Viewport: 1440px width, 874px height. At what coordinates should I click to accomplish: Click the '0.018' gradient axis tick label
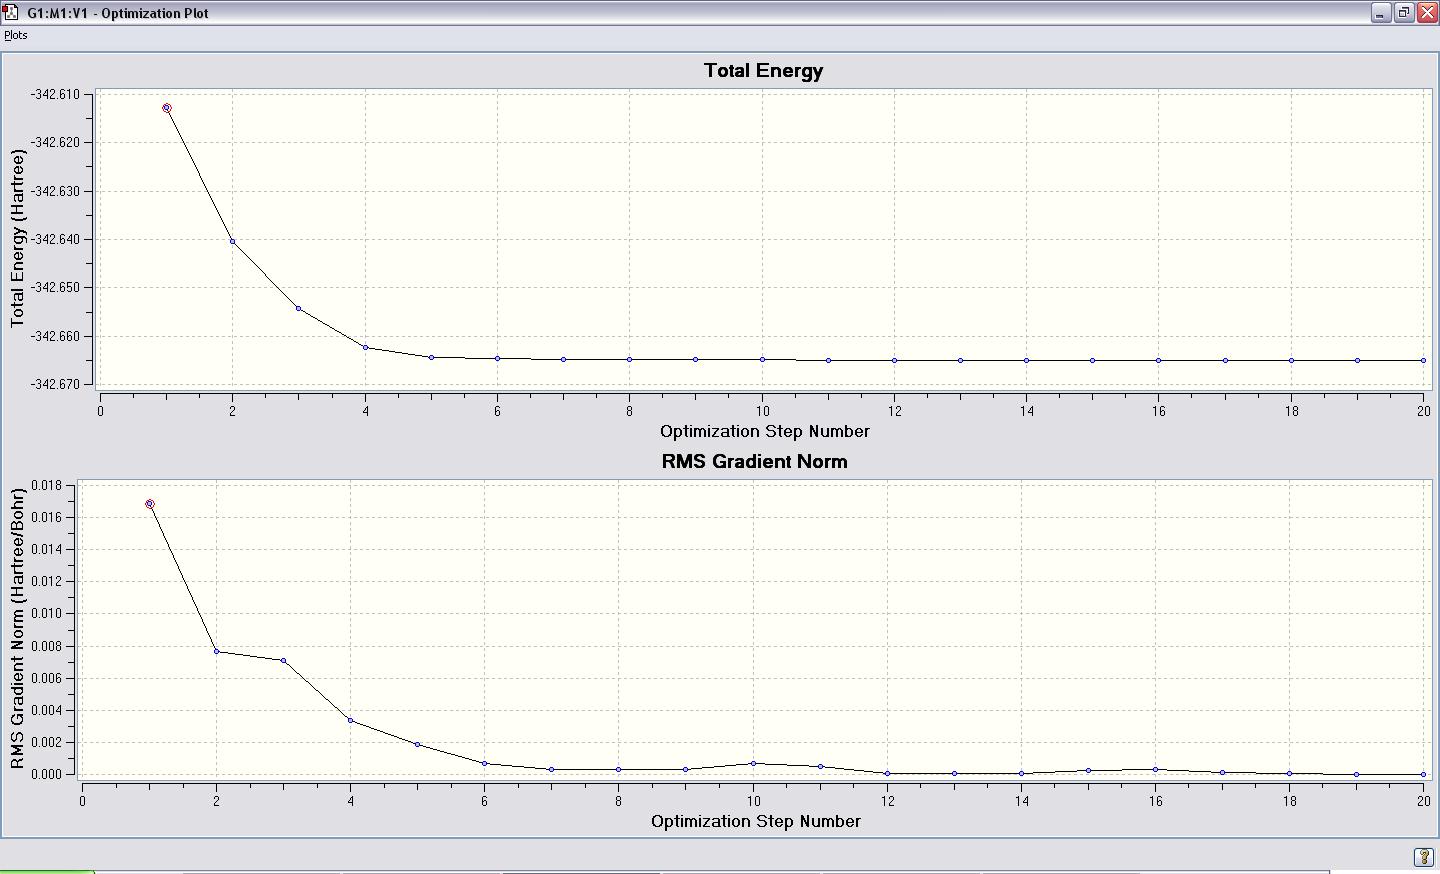click(x=46, y=485)
